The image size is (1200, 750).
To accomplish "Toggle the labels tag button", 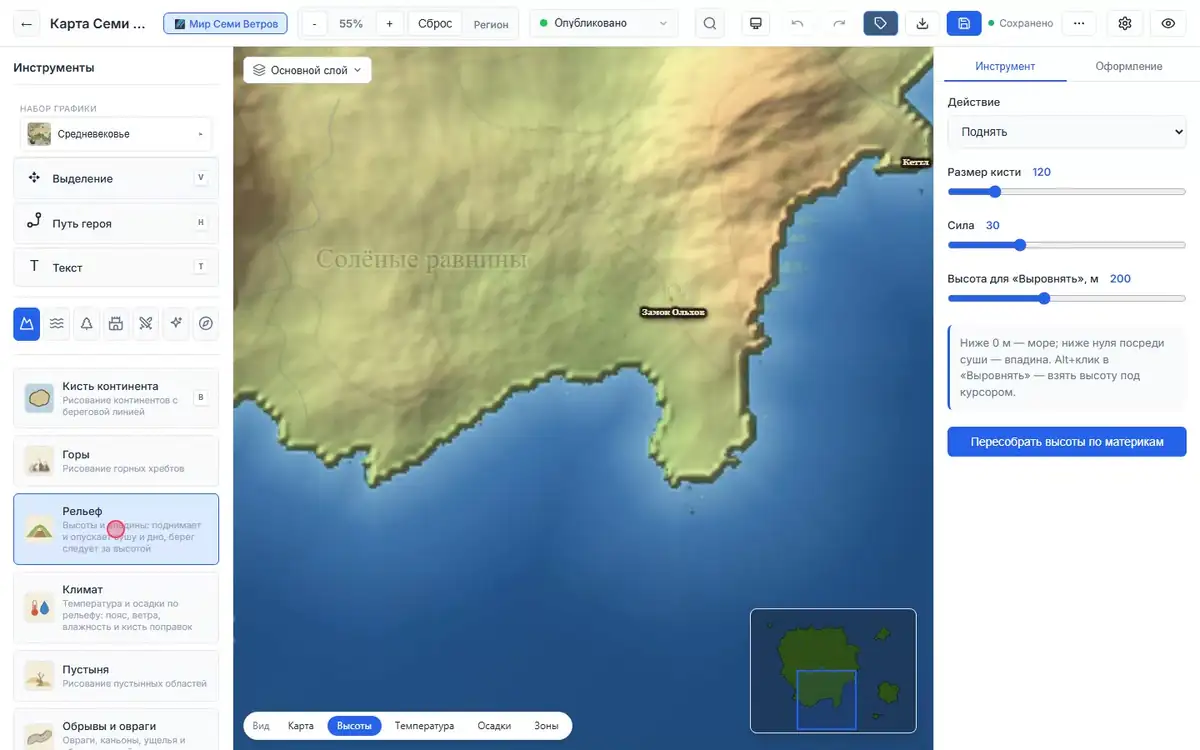I will click(x=880, y=23).
